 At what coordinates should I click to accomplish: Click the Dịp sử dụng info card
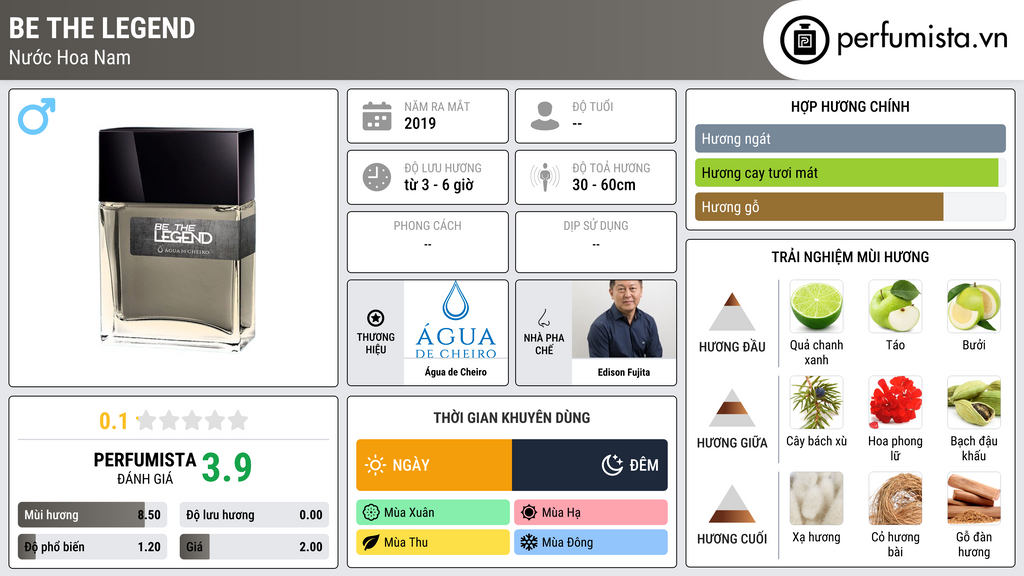tap(596, 242)
